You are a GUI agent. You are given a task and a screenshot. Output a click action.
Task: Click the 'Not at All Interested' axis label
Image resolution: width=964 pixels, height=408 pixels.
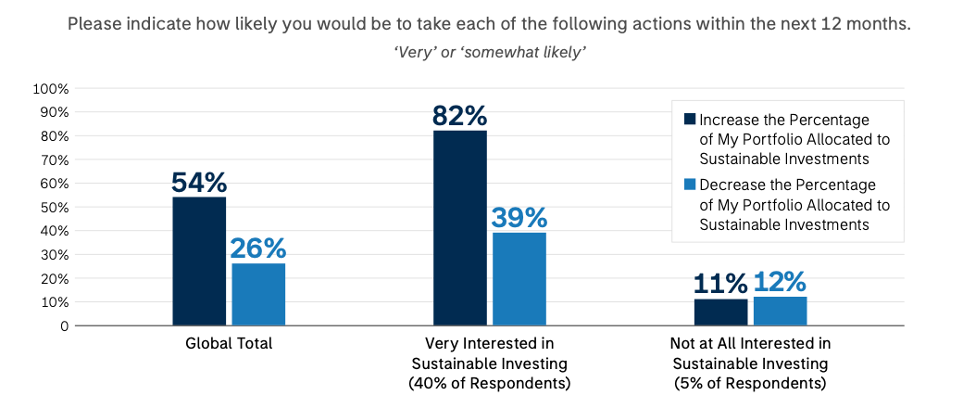tap(751, 363)
